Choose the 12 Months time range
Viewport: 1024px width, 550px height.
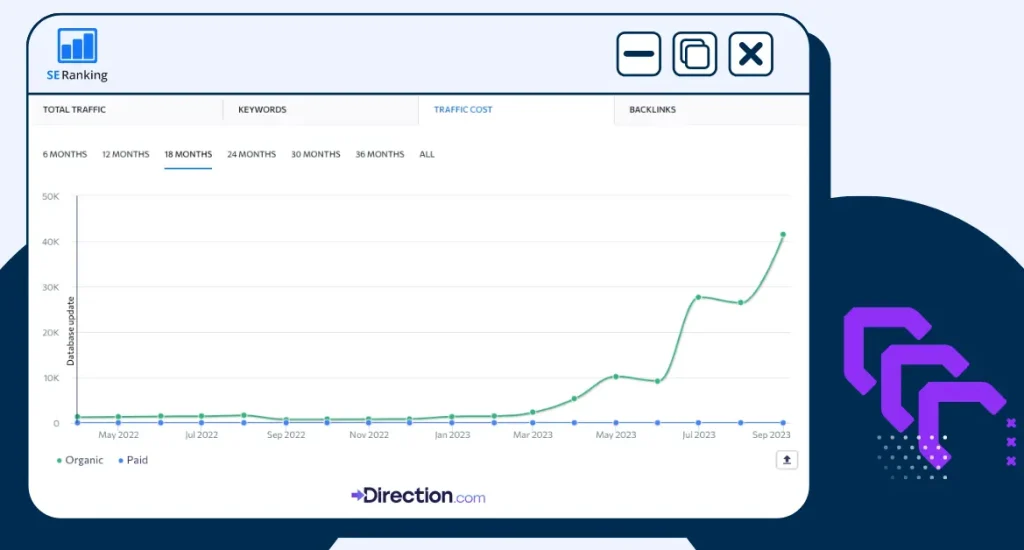point(125,155)
